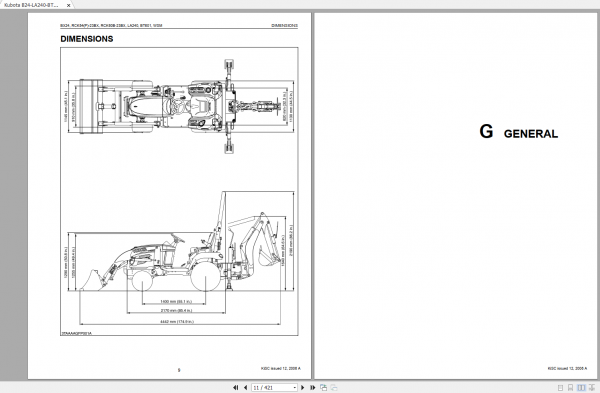600x393 pixels.
Task: Switch to continuous page layout
Action: pyautogui.click(x=571, y=388)
